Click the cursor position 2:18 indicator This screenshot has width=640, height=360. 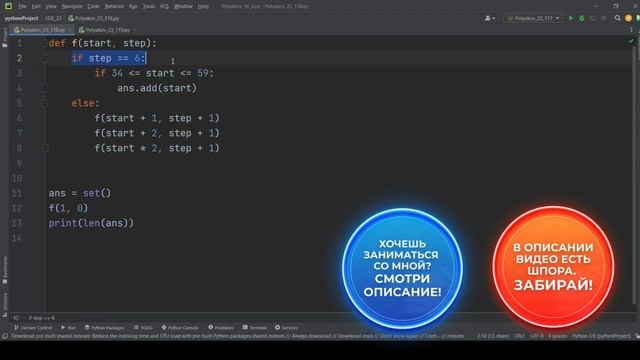(493, 336)
